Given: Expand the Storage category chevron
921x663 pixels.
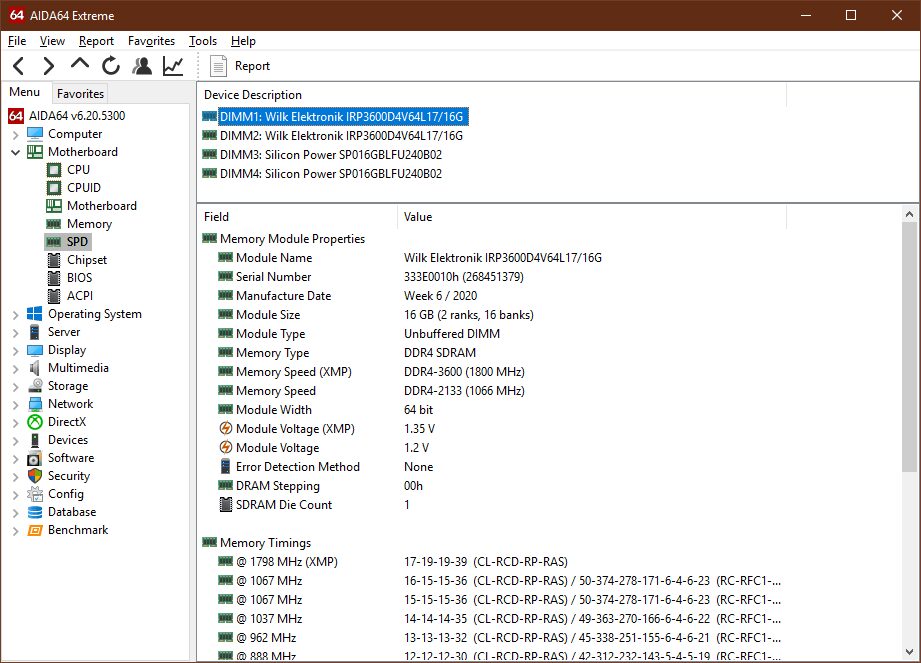Looking at the screenshot, I should (x=16, y=386).
